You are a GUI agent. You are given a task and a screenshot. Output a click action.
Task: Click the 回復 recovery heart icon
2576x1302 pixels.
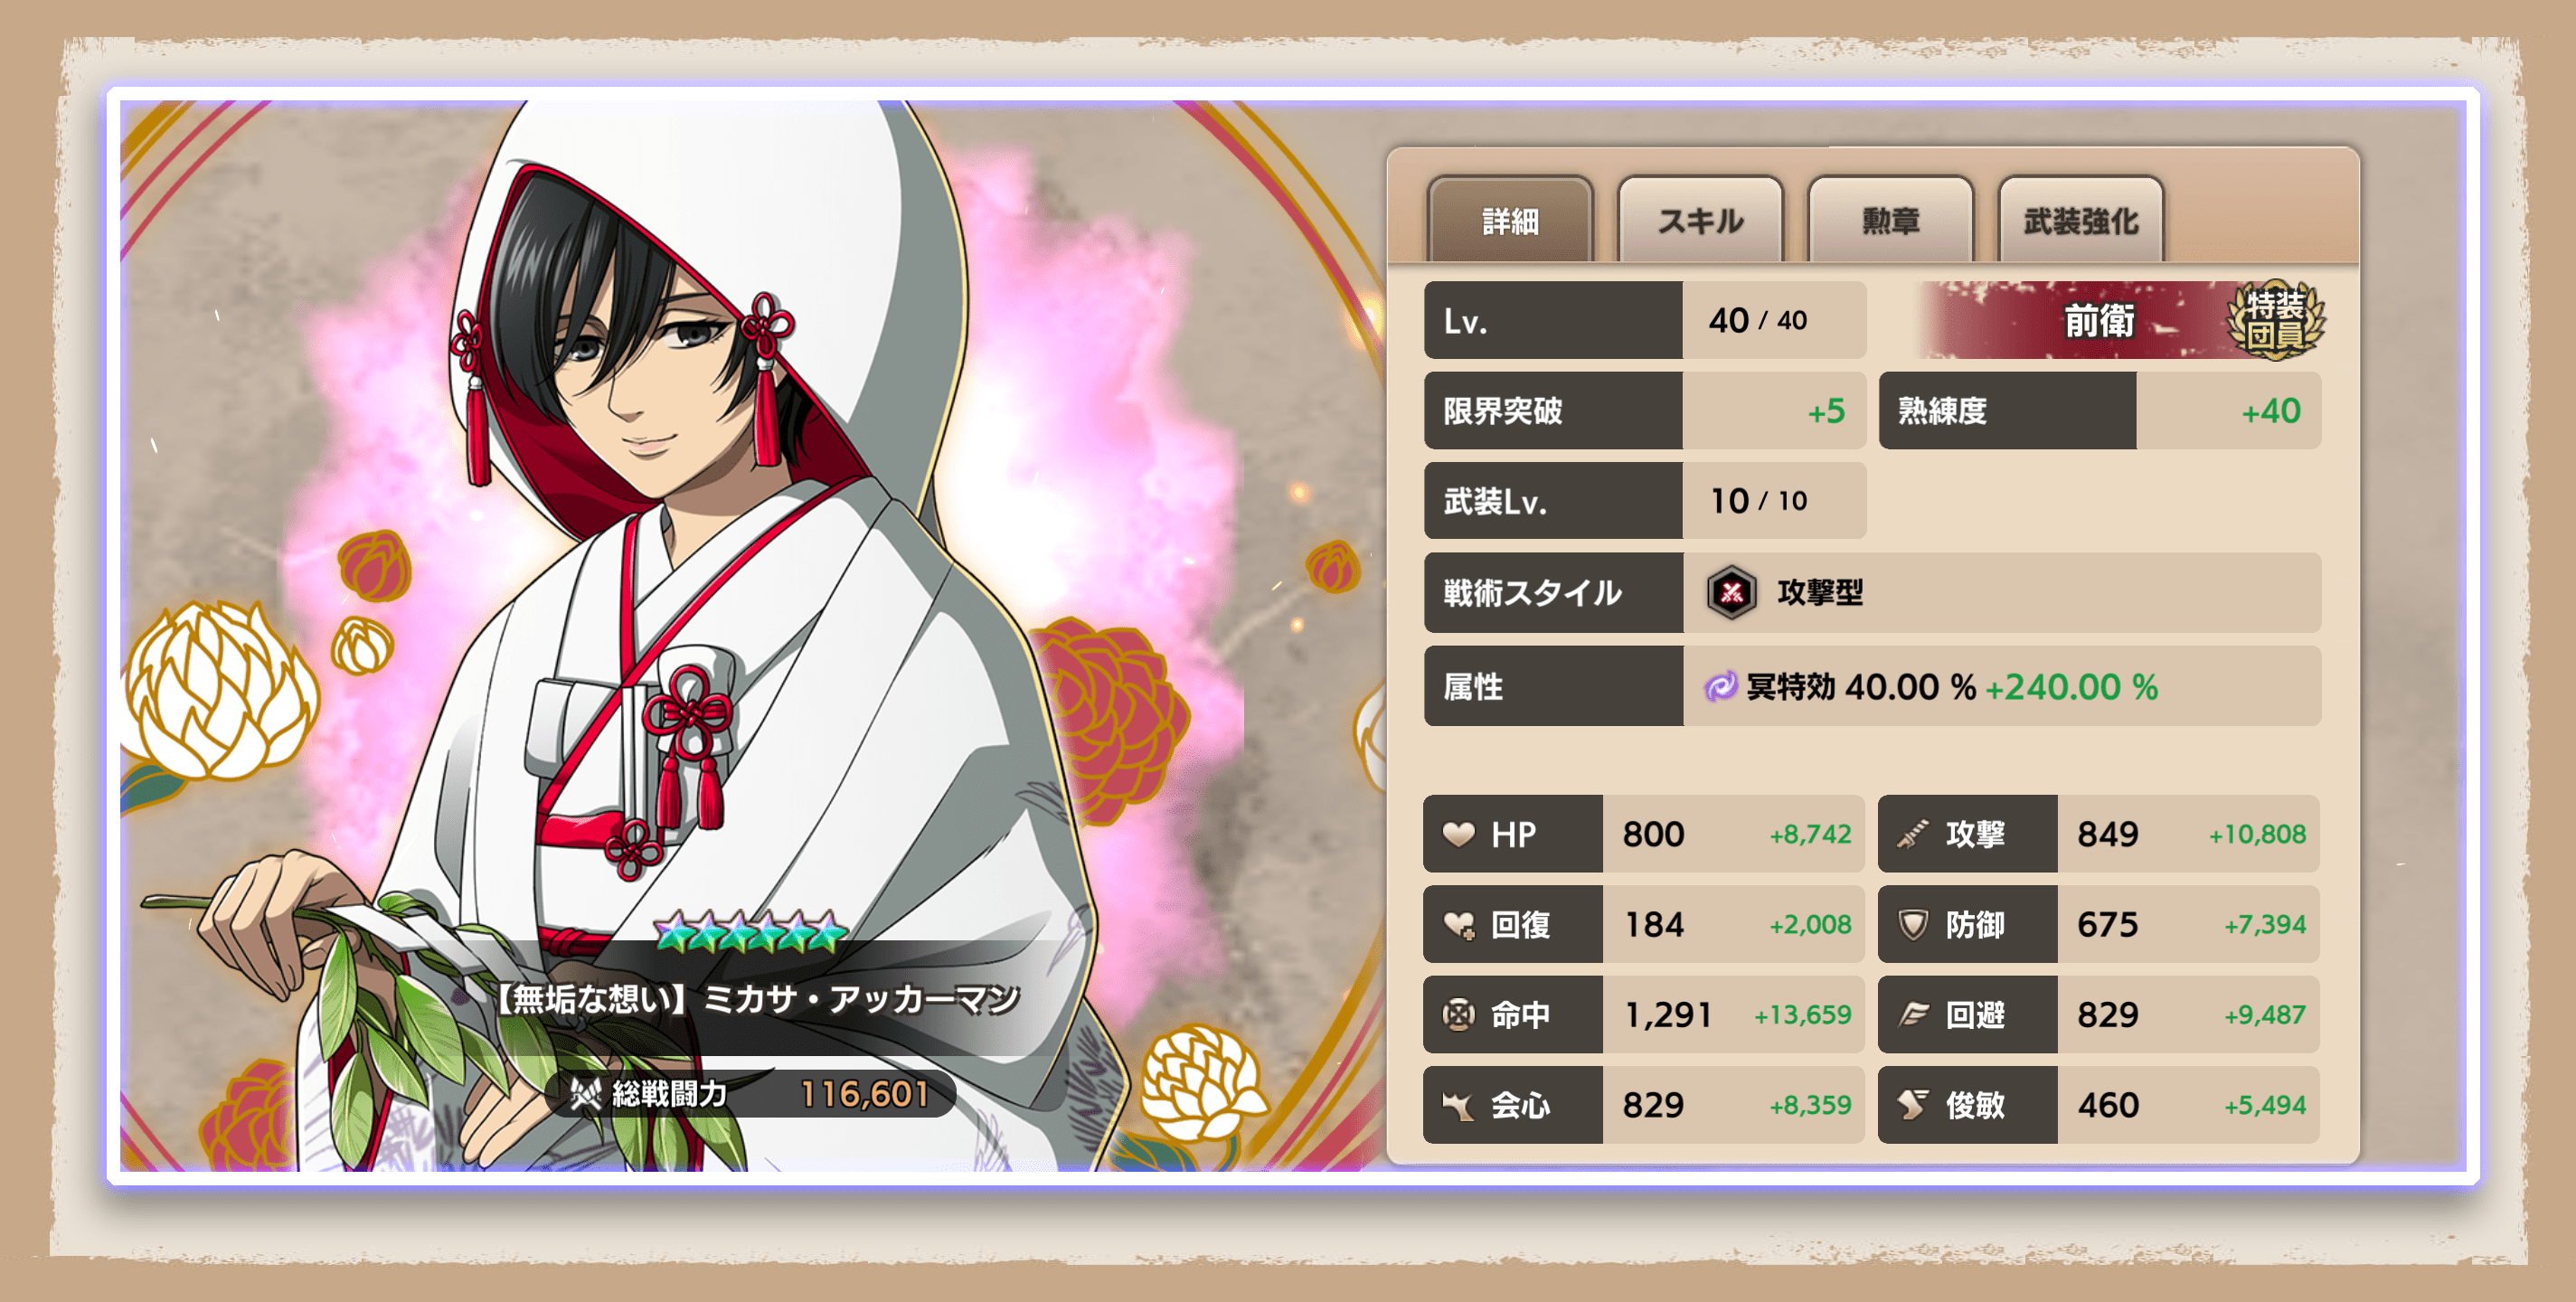tap(1458, 924)
